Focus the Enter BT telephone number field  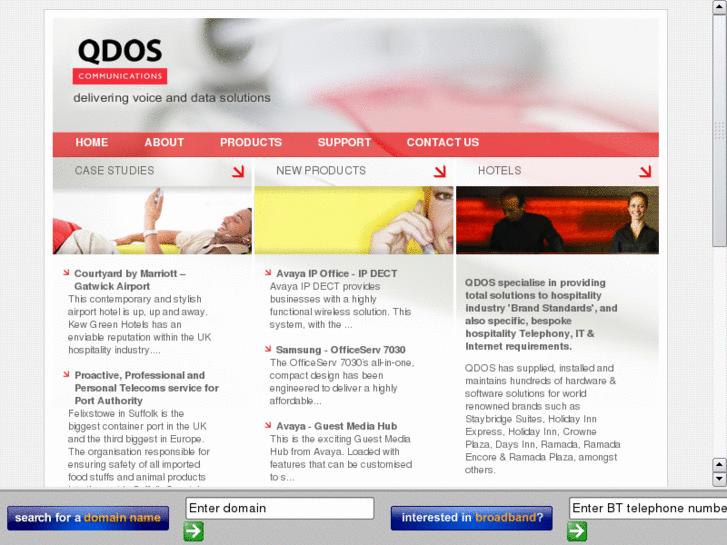pos(648,508)
